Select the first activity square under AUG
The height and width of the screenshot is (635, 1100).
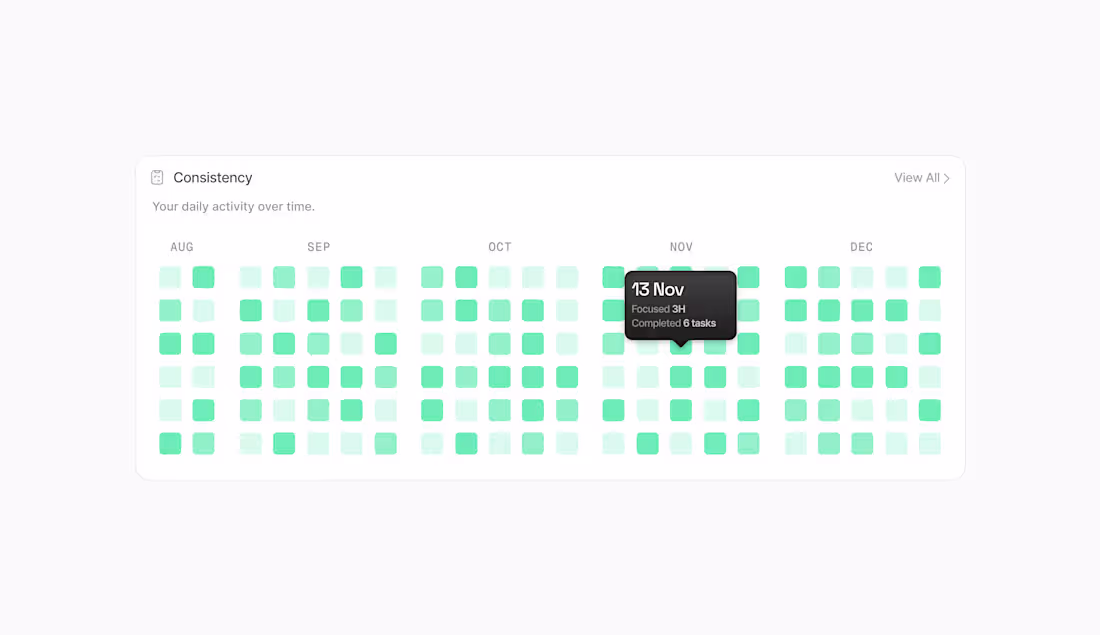(169, 277)
